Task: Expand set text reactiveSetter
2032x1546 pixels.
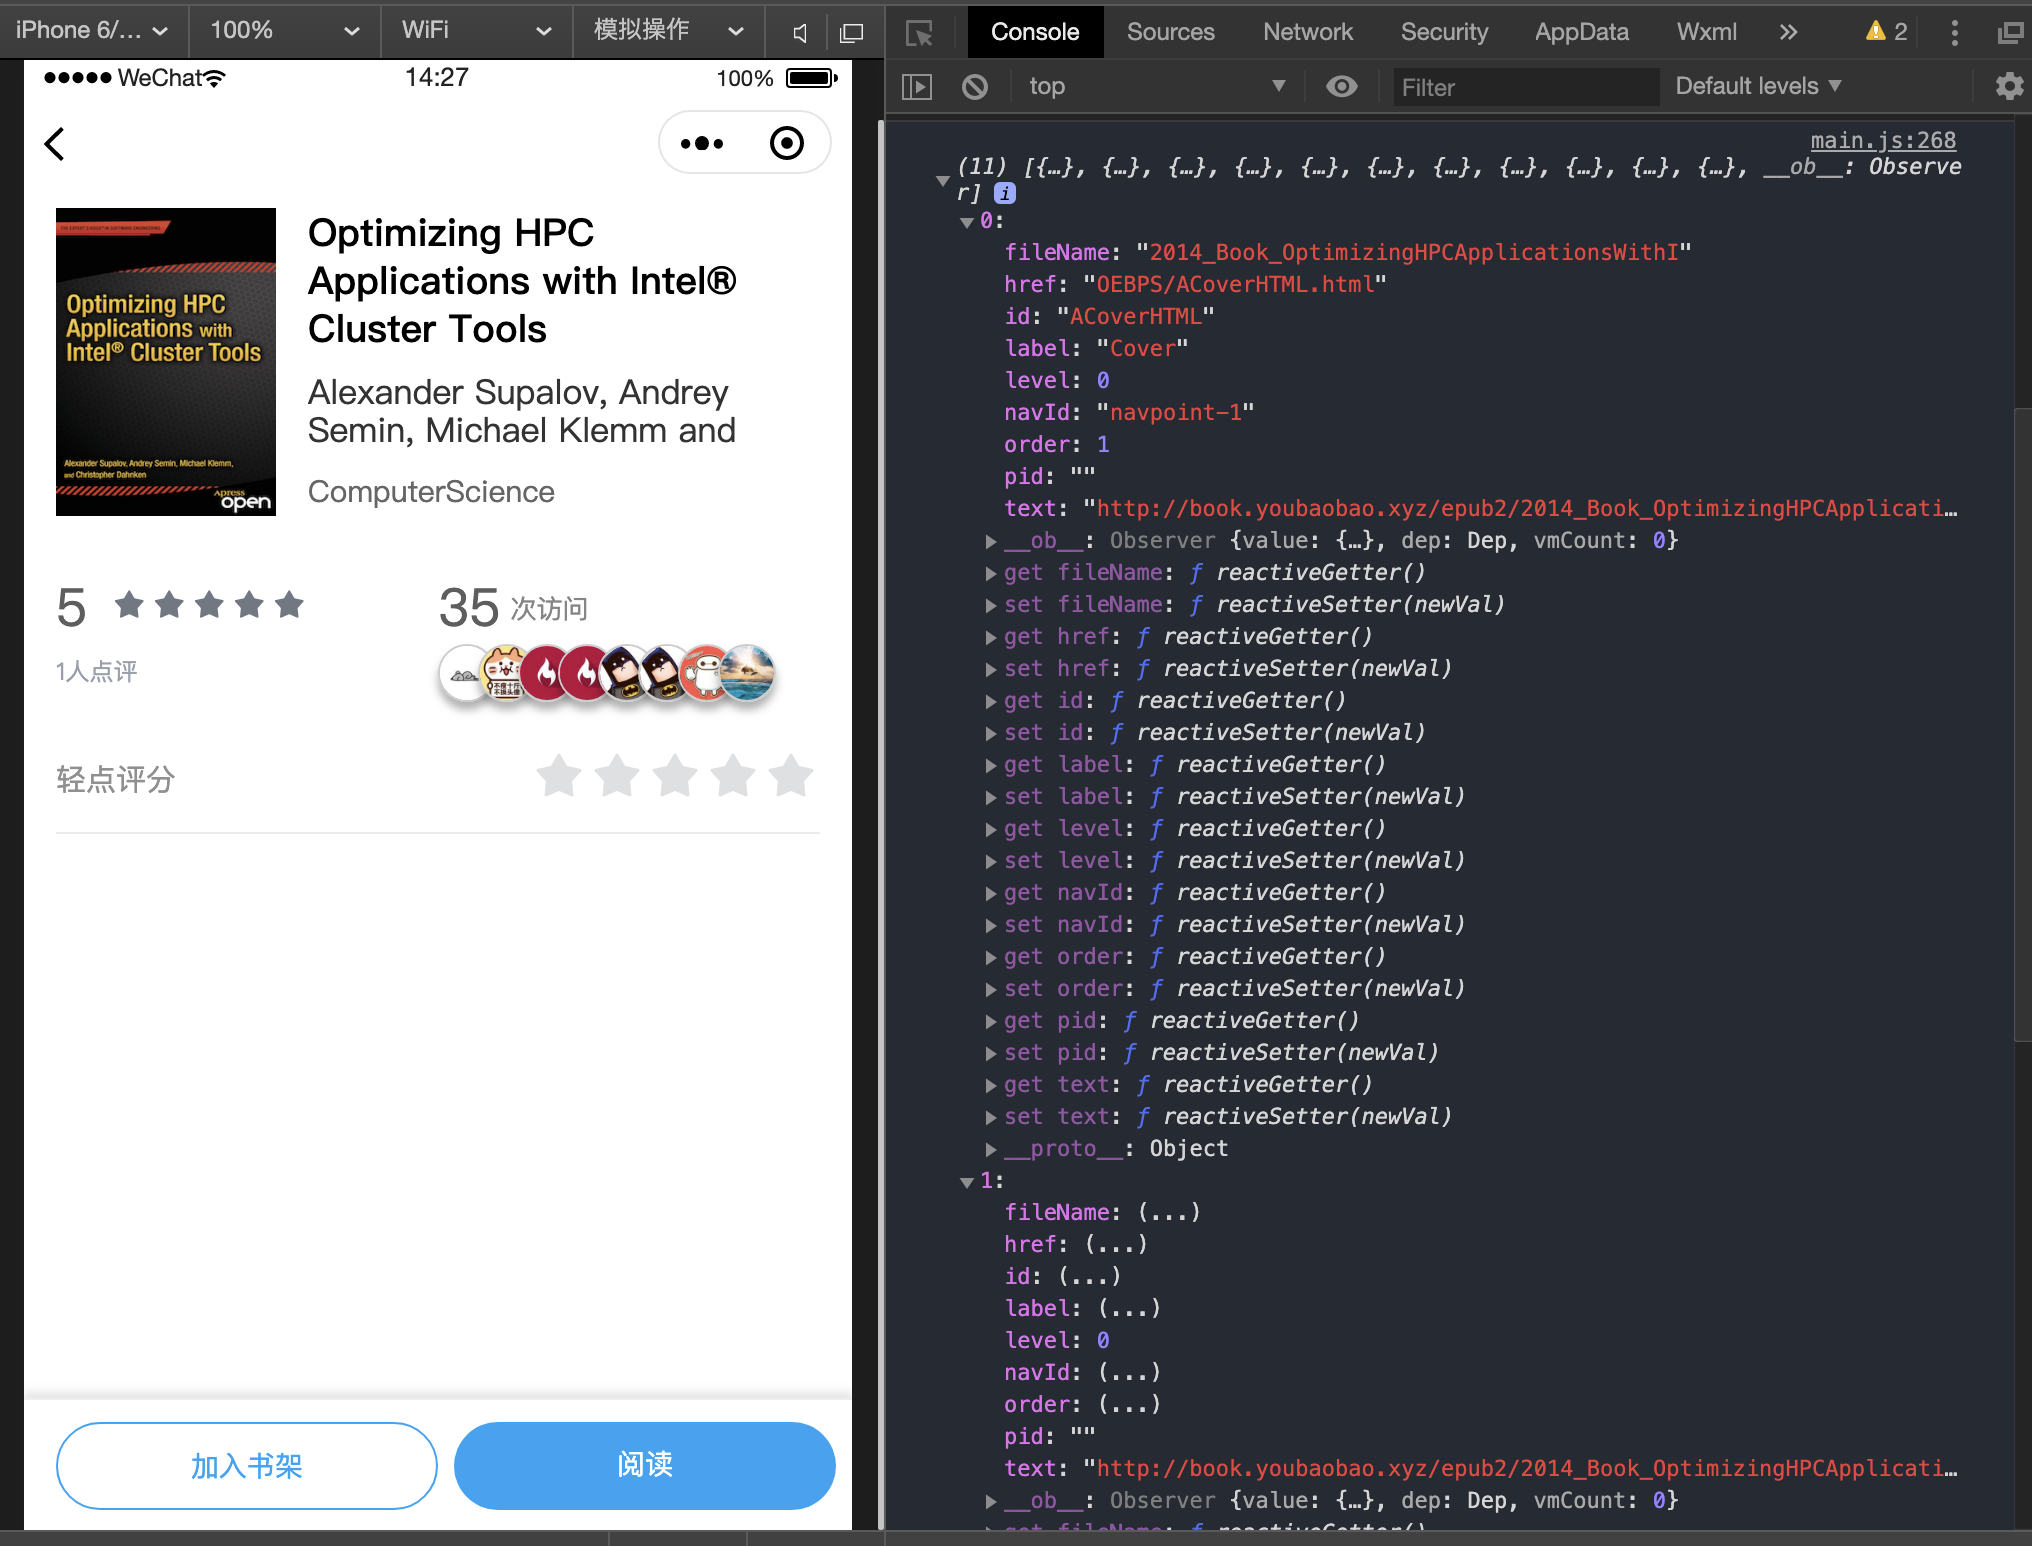Action: coord(991,1118)
